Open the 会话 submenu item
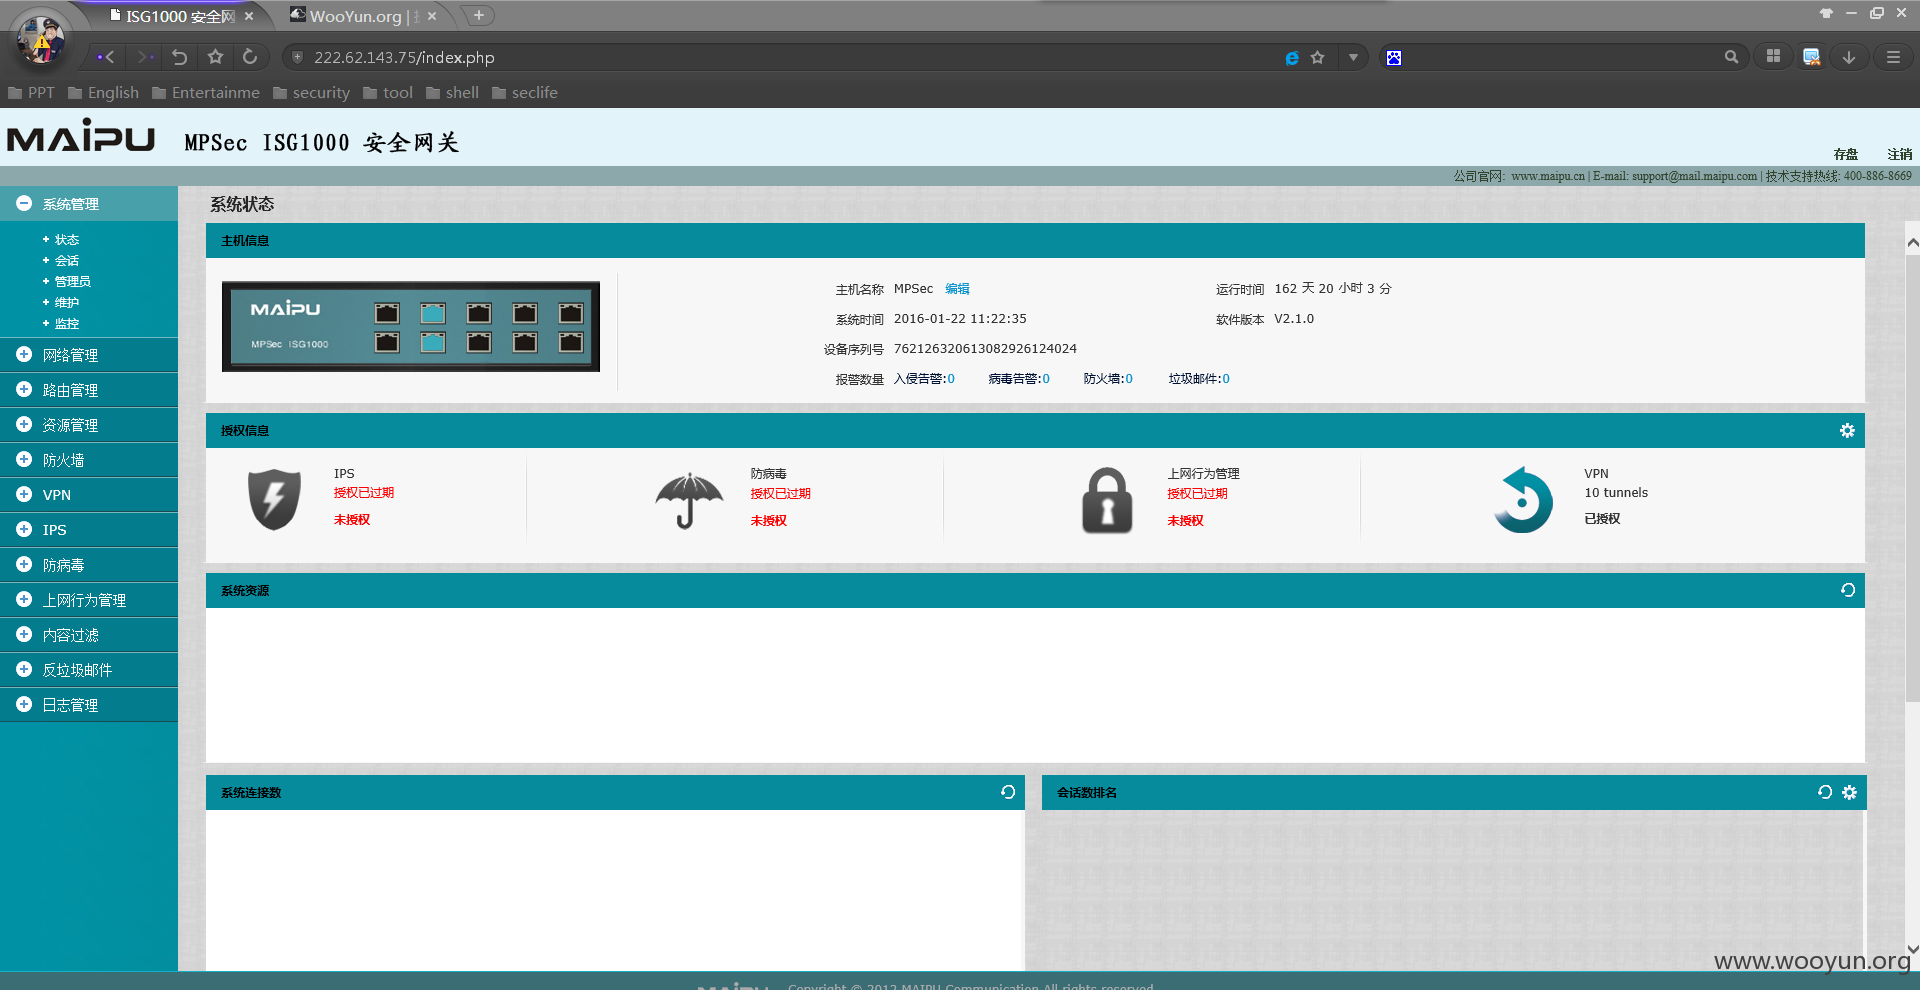This screenshot has width=1920, height=990. pos(67,260)
